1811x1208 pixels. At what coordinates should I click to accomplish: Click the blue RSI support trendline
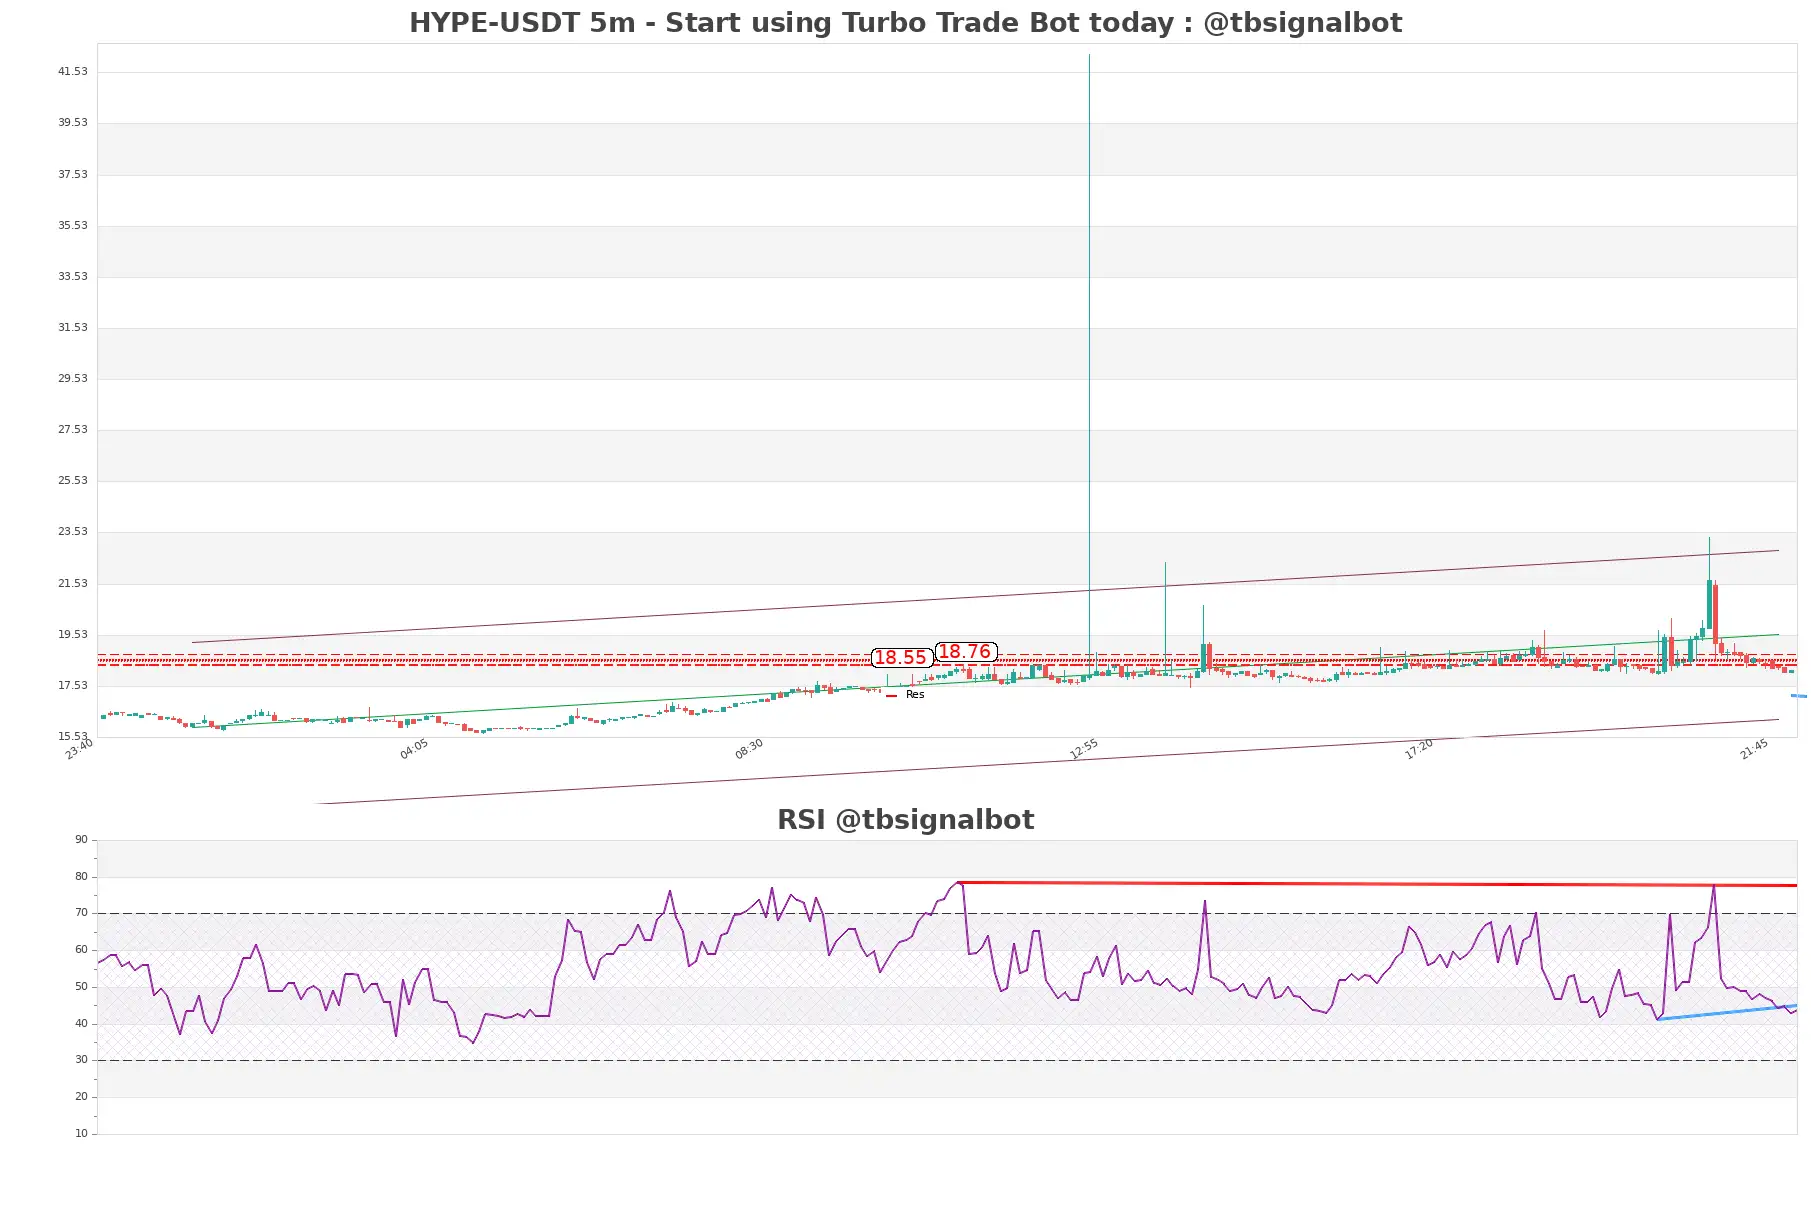pyautogui.click(x=1727, y=1013)
